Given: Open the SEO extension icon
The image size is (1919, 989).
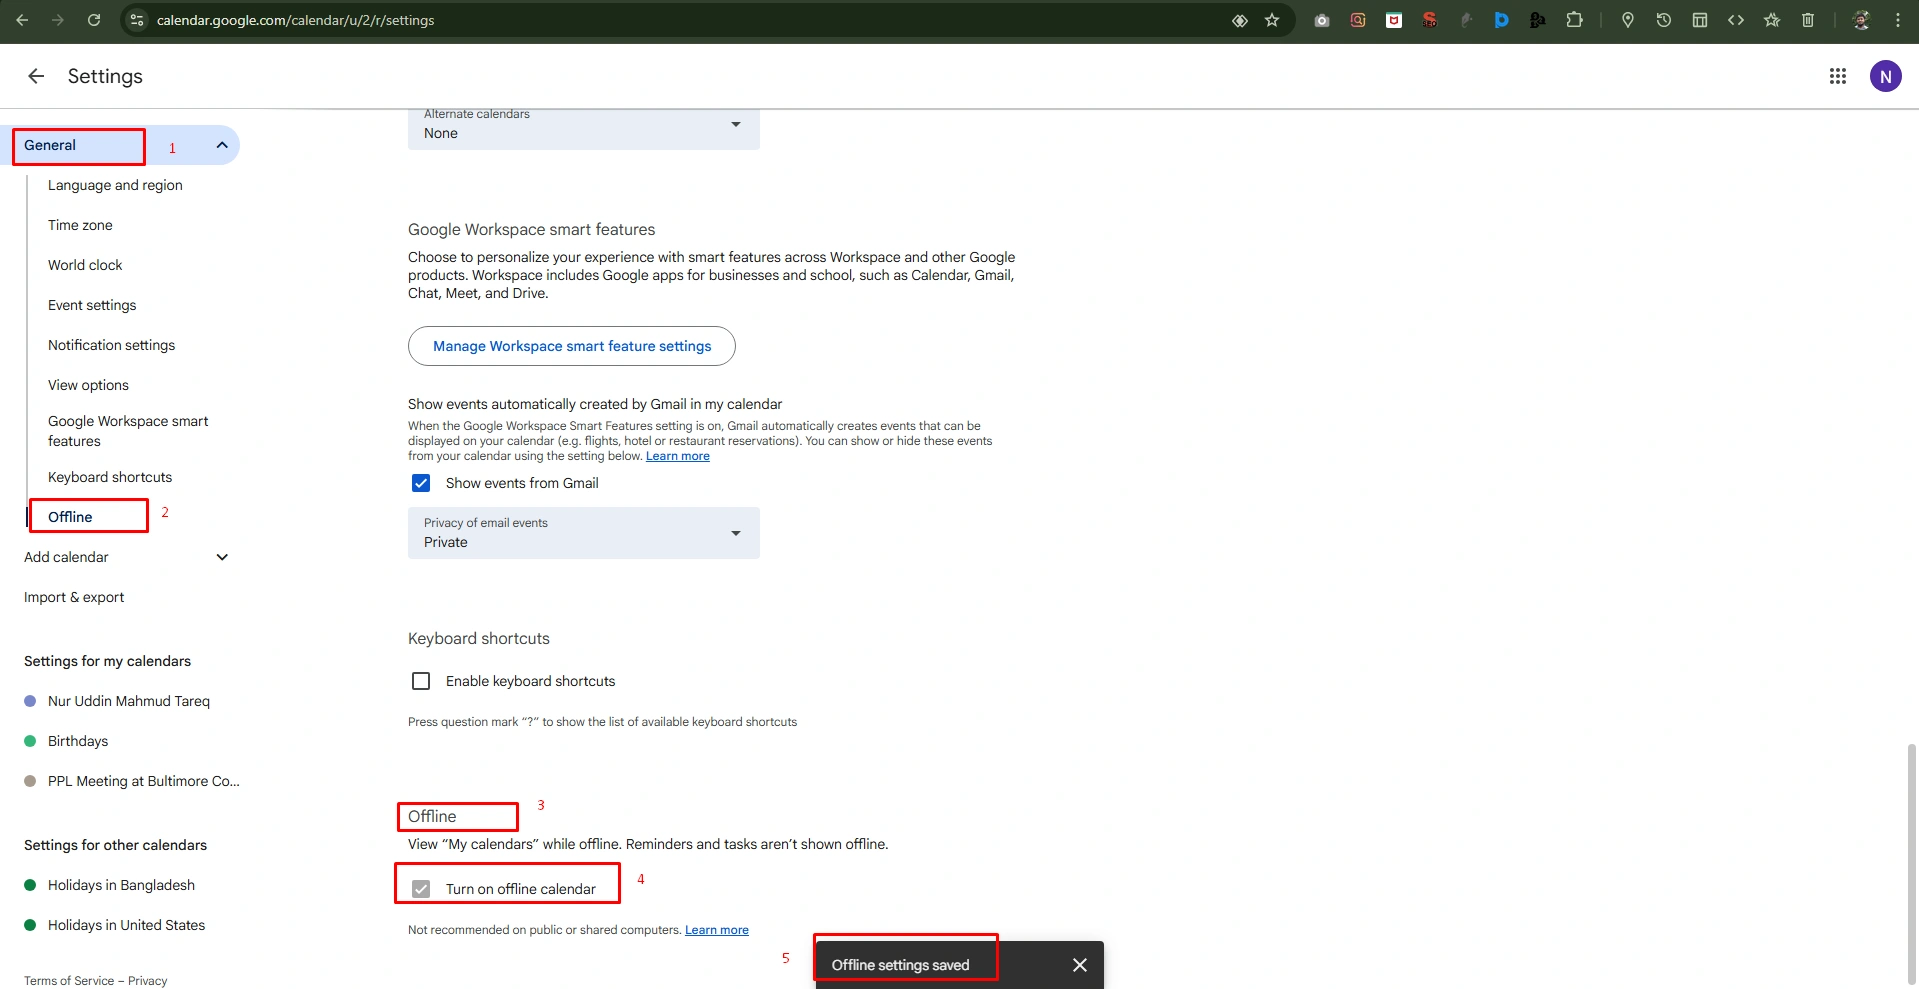Looking at the screenshot, I should (1430, 20).
